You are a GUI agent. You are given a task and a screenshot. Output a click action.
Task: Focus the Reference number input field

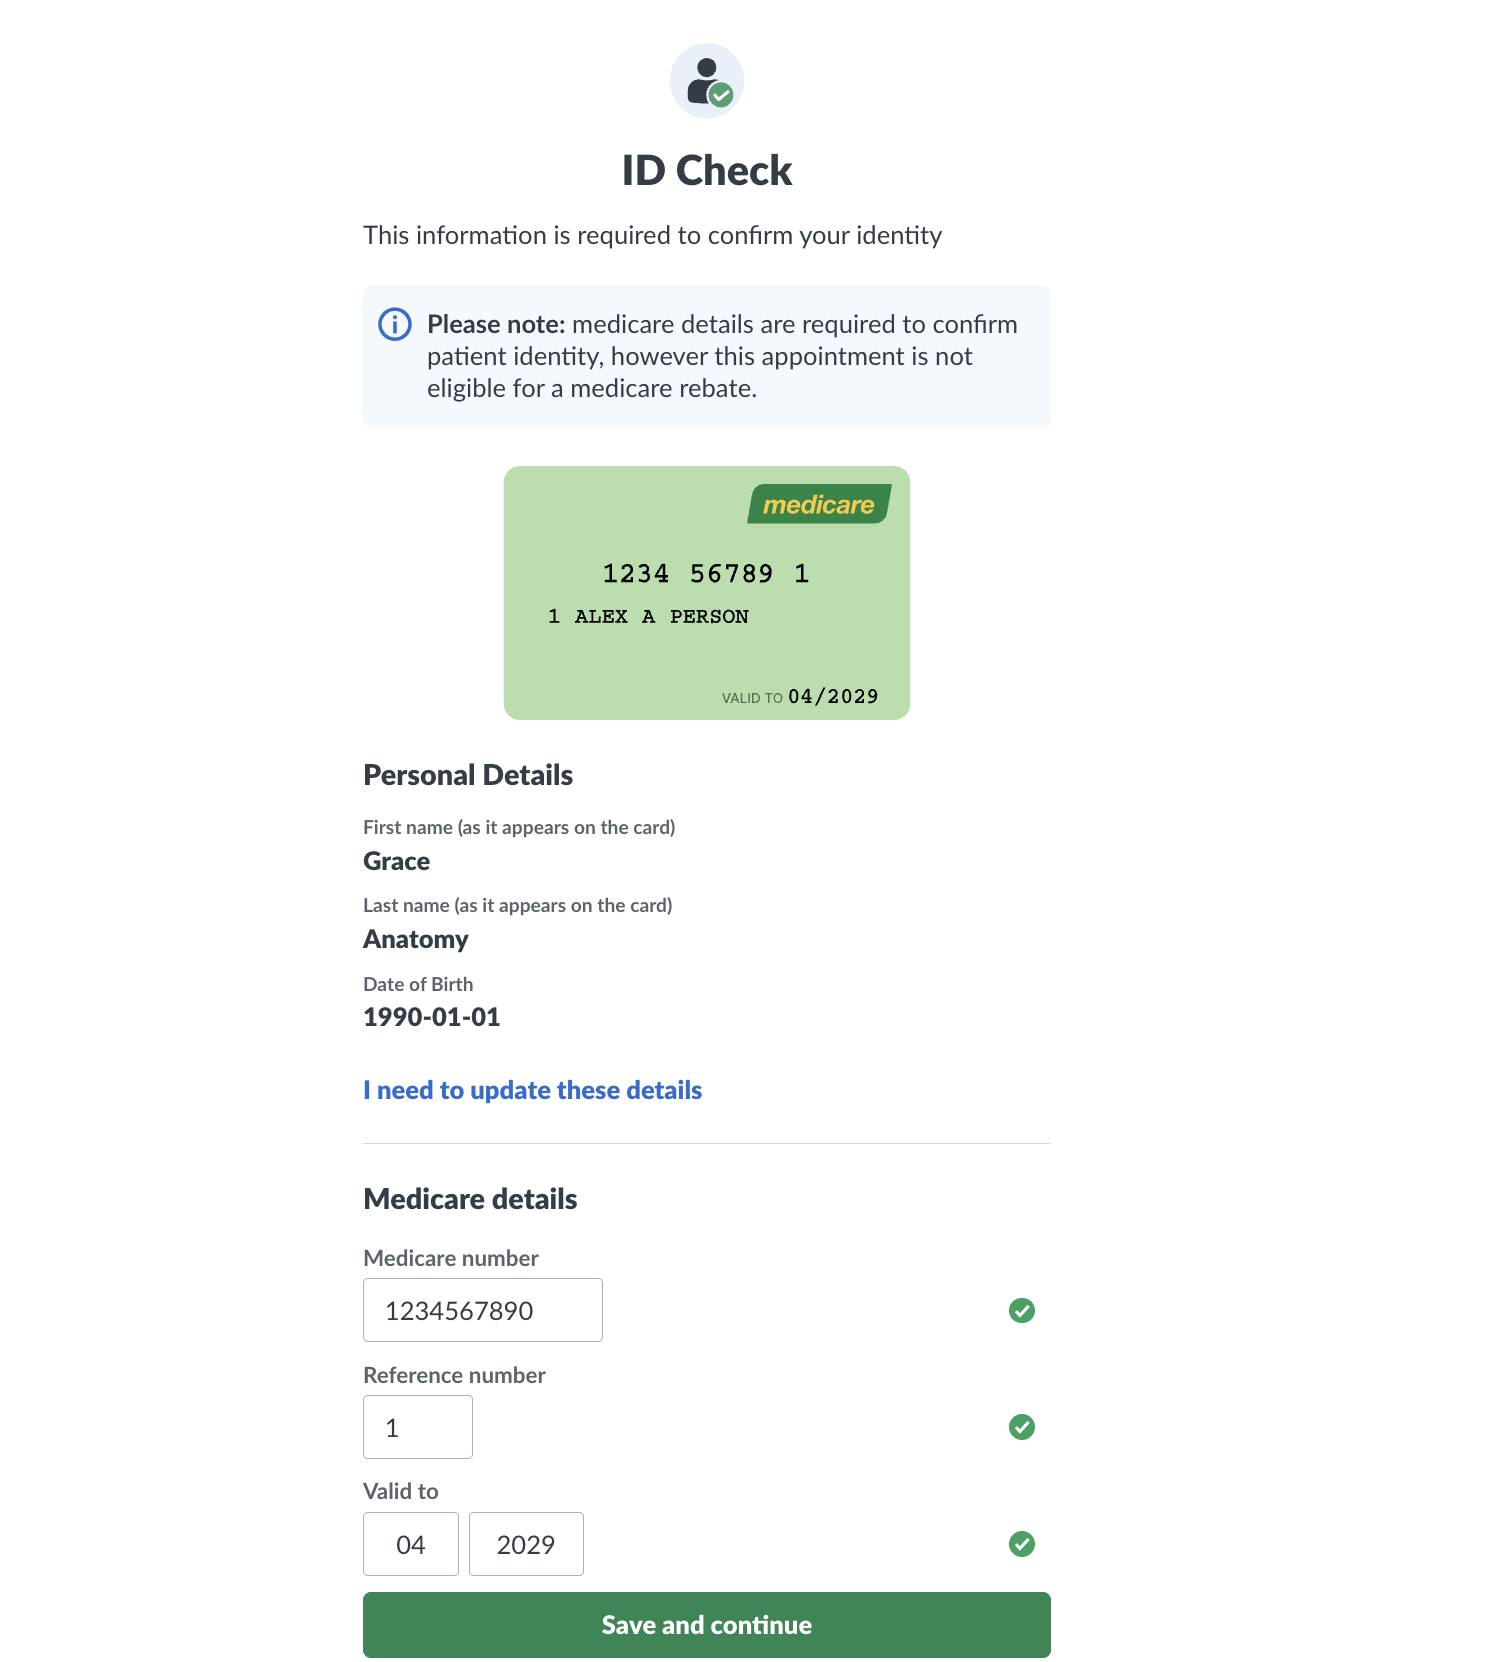pos(417,1427)
